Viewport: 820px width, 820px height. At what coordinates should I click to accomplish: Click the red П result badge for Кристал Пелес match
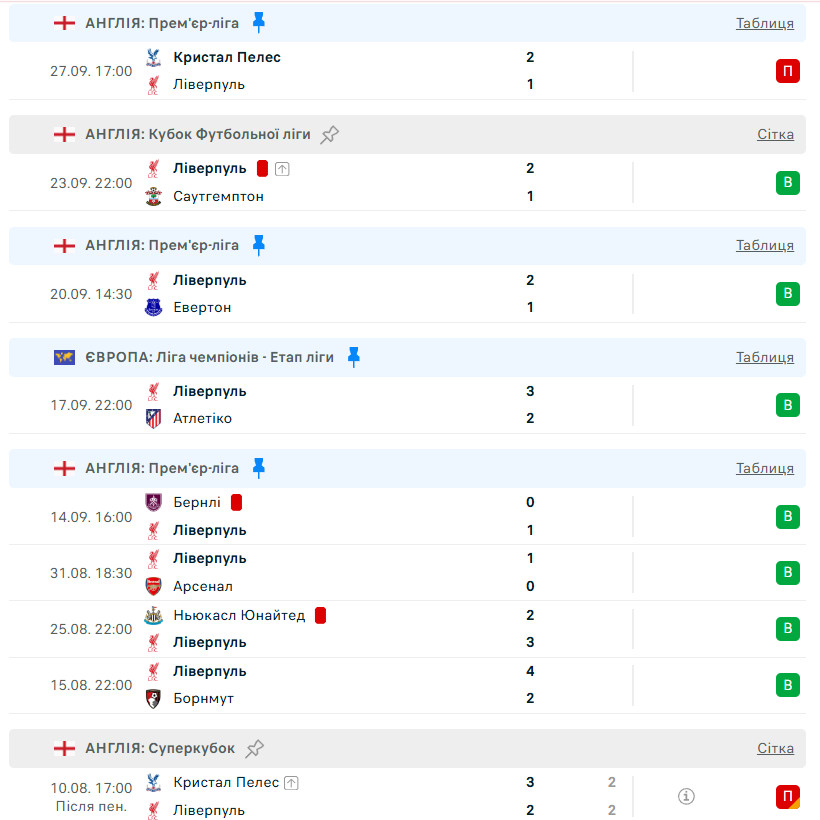click(x=788, y=71)
